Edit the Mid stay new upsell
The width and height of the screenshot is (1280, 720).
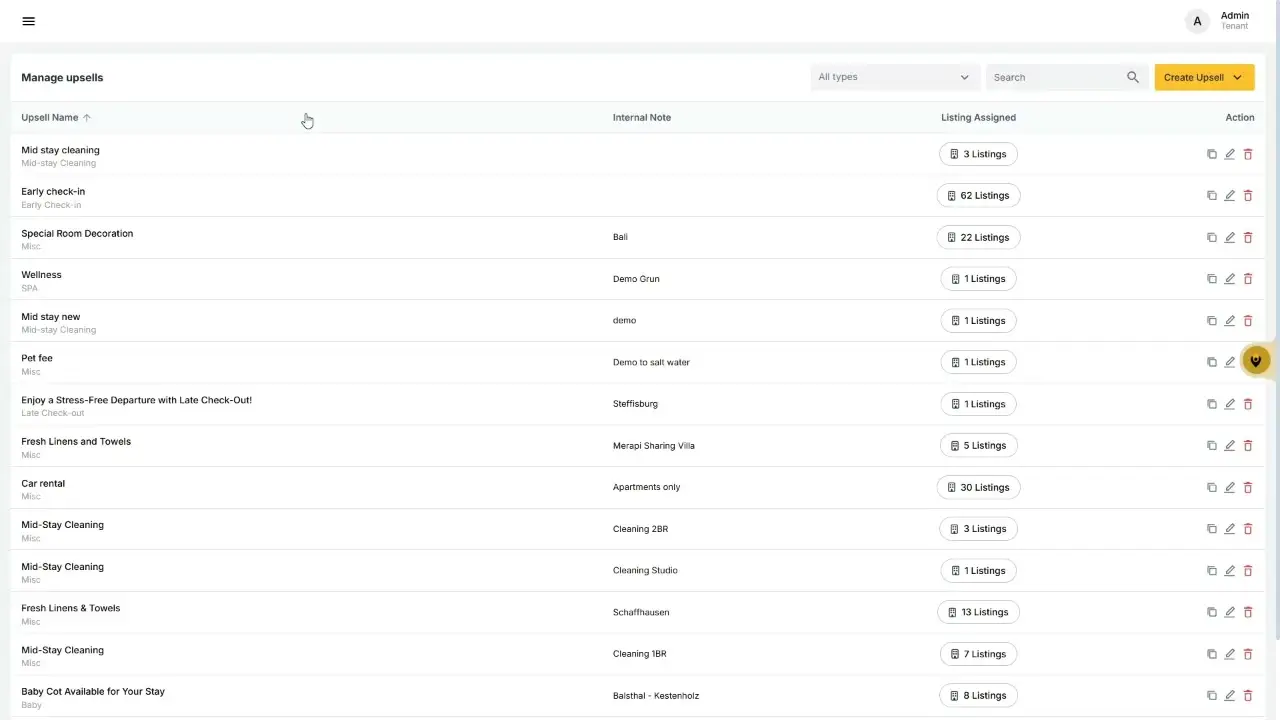(x=1230, y=321)
